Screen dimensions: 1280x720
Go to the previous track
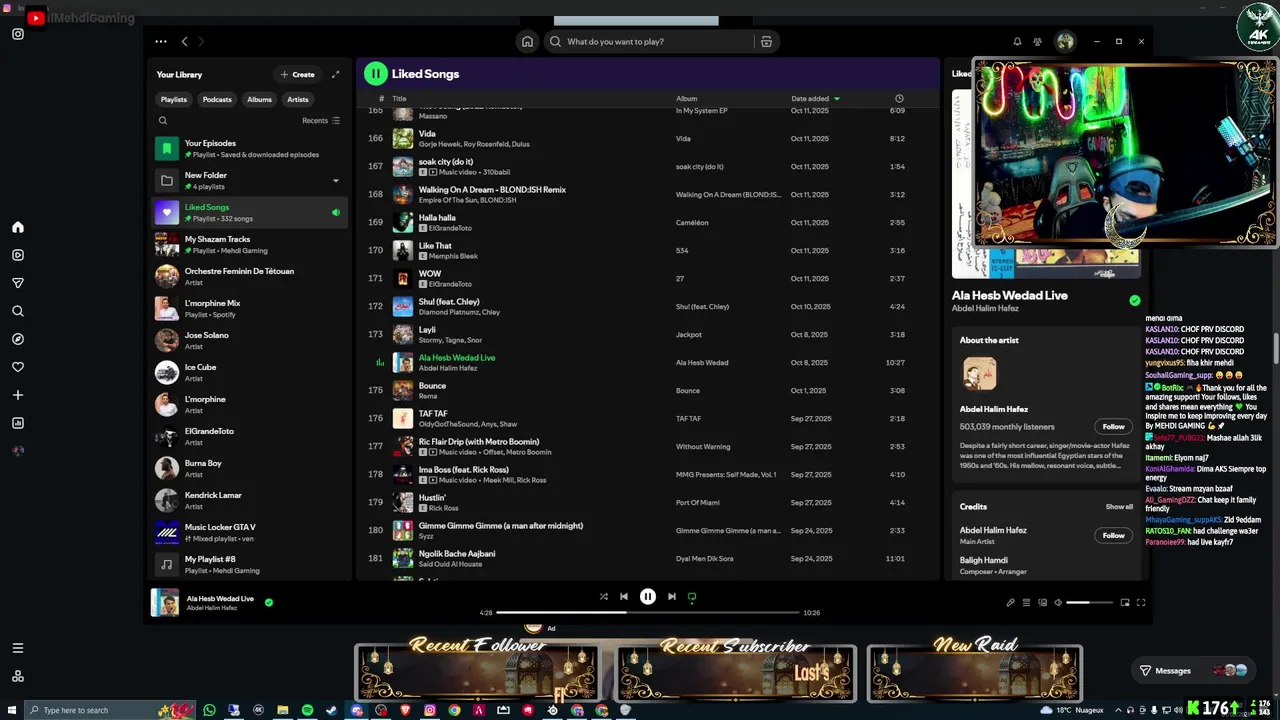click(x=624, y=596)
